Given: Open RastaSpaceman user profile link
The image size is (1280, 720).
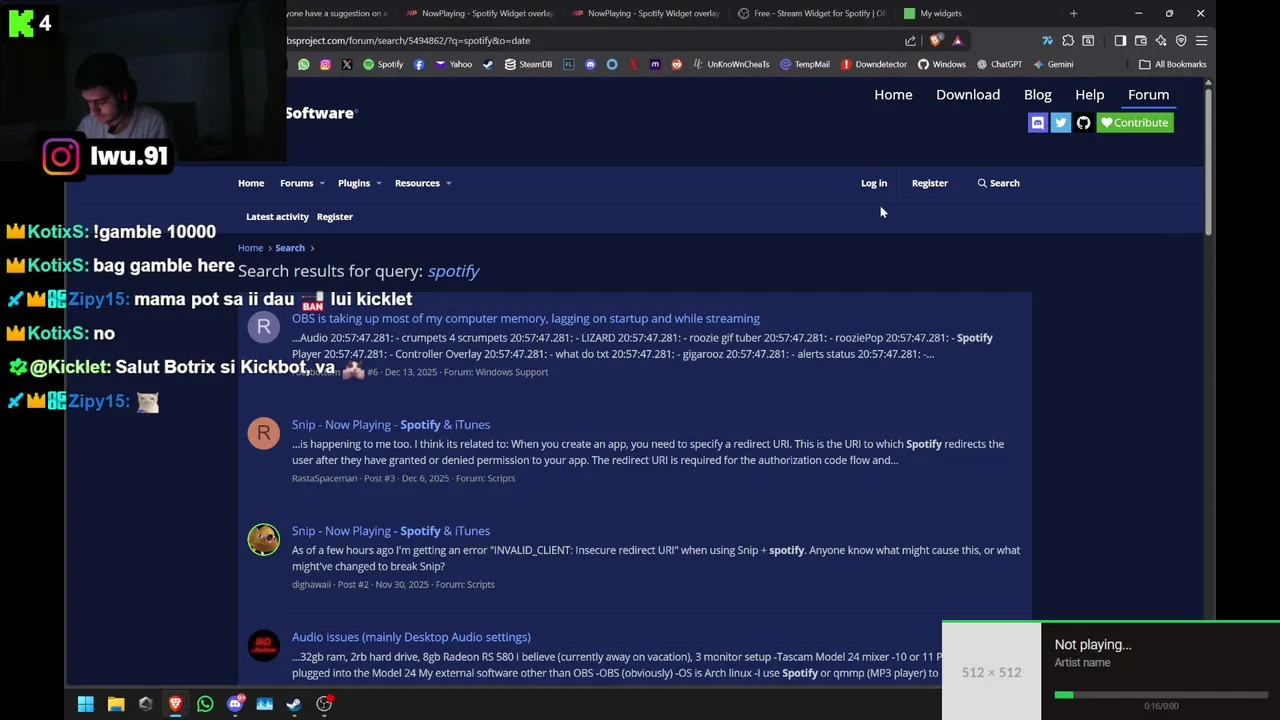Looking at the screenshot, I should (x=324, y=478).
